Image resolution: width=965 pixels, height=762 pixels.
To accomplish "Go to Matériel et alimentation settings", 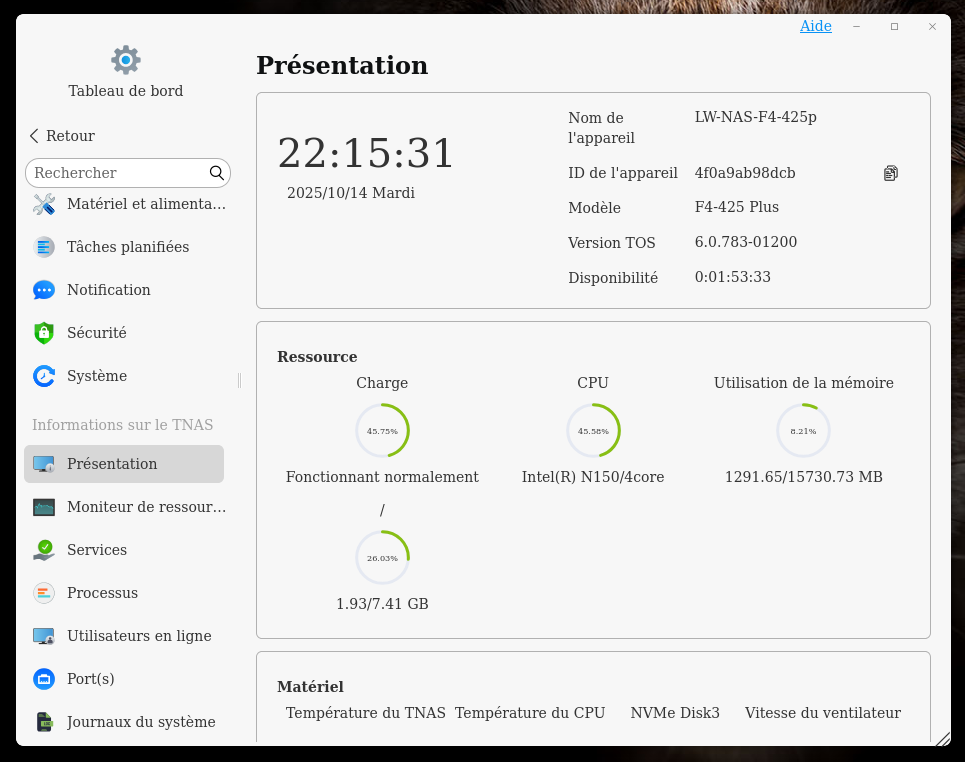I will point(145,204).
